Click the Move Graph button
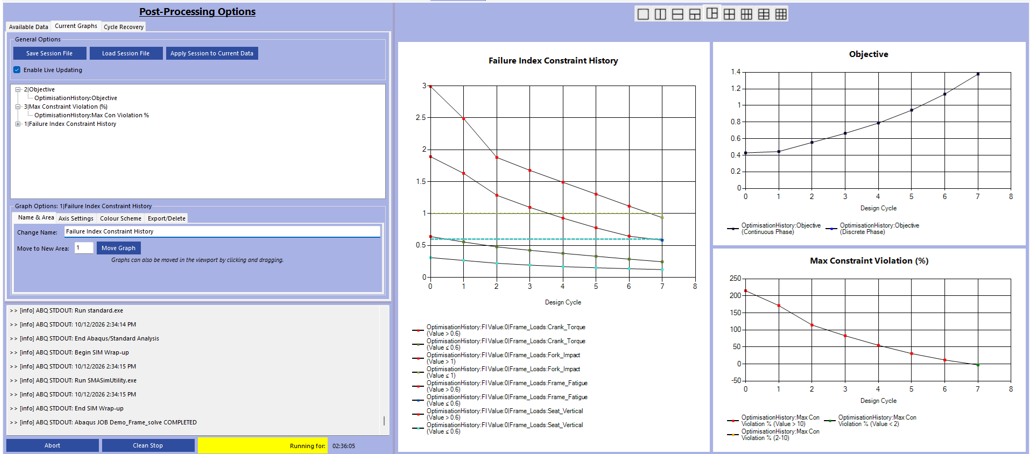1032x455 pixels. click(x=118, y=248)
